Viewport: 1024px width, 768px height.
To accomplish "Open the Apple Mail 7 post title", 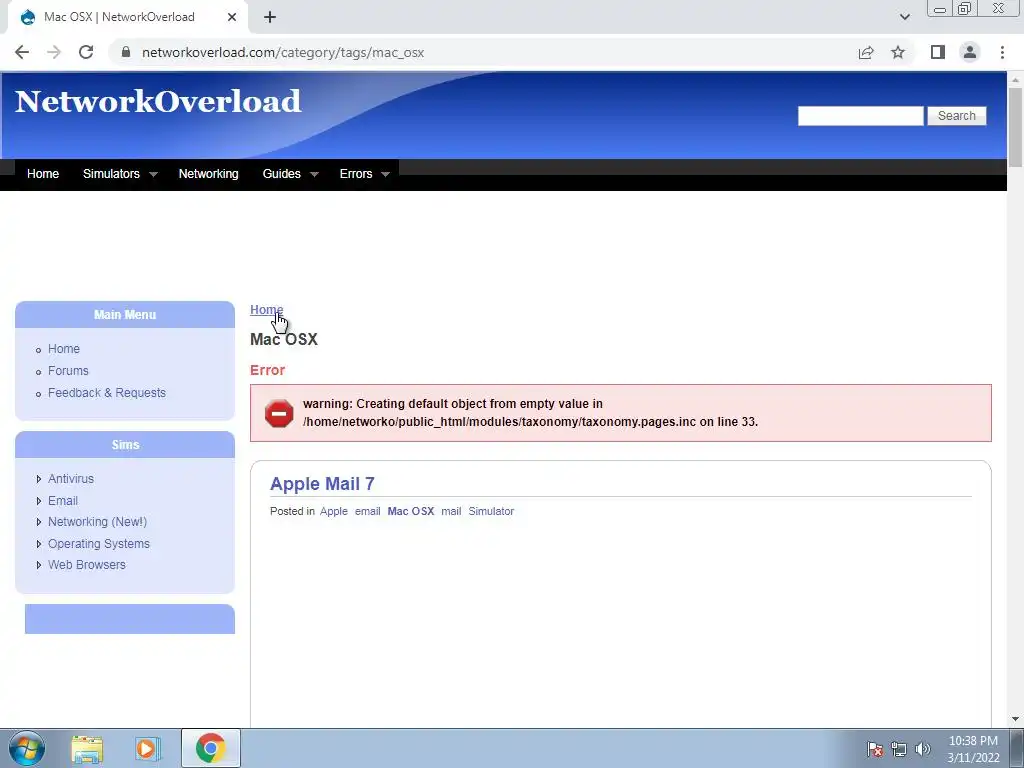I will point(322,483).
